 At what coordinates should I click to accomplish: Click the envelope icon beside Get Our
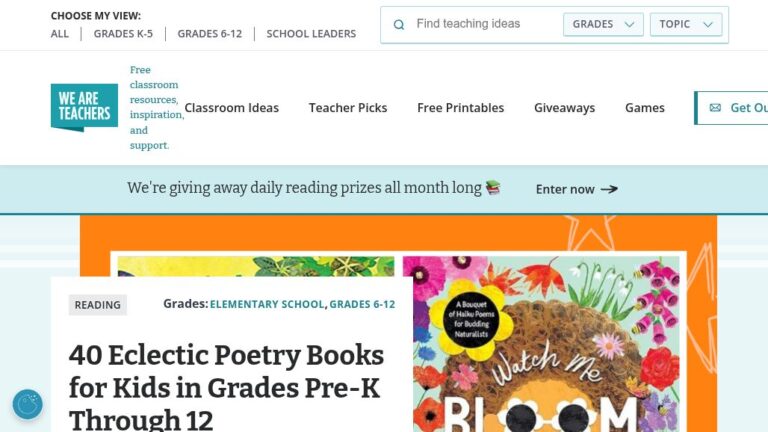715,108
